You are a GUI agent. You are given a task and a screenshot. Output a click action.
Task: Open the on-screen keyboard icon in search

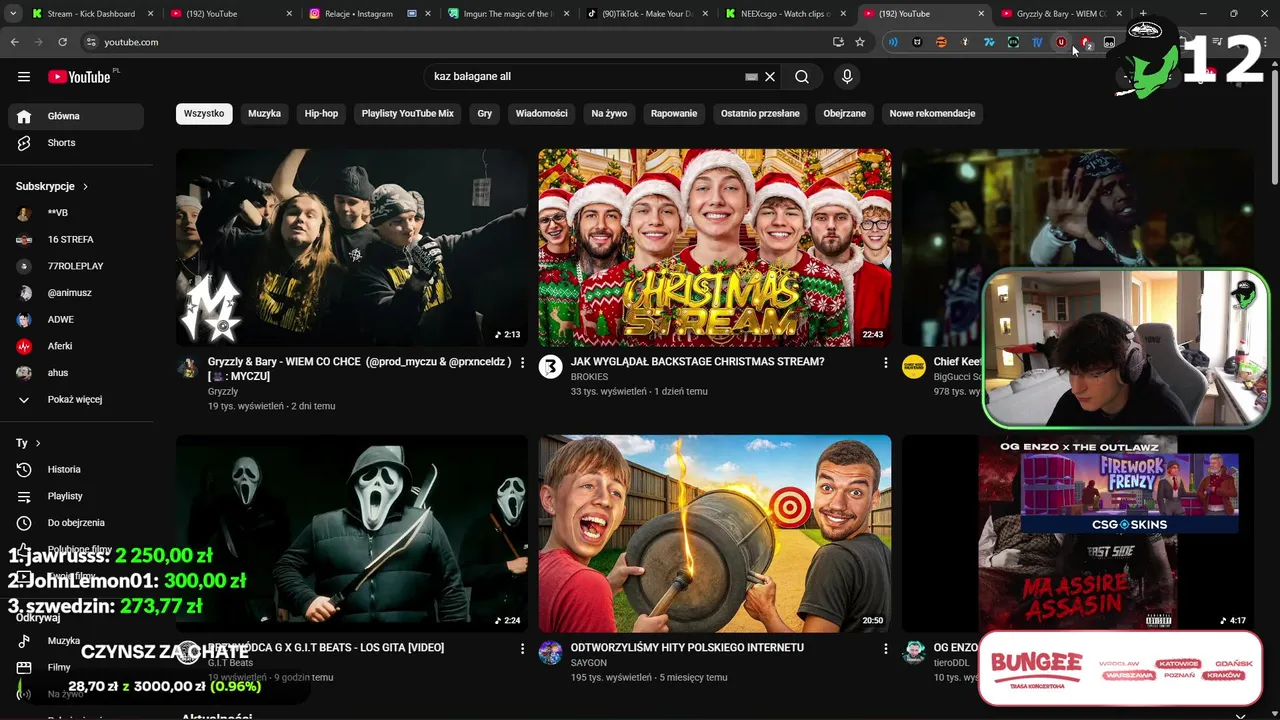point(751,77)
